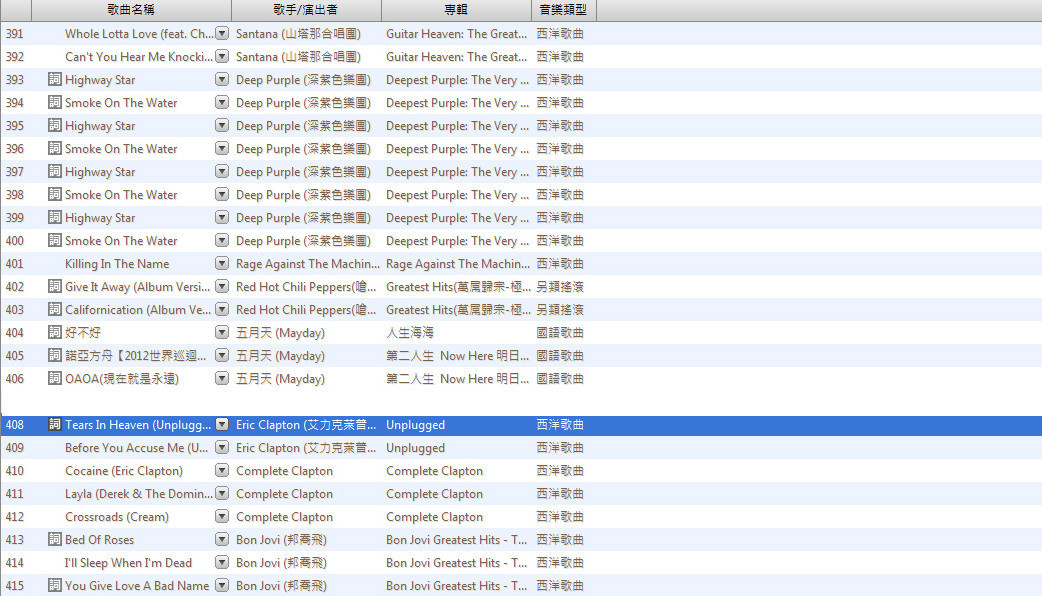Expand dropdown arrow for Whole Lotta Love

point(222,33)
